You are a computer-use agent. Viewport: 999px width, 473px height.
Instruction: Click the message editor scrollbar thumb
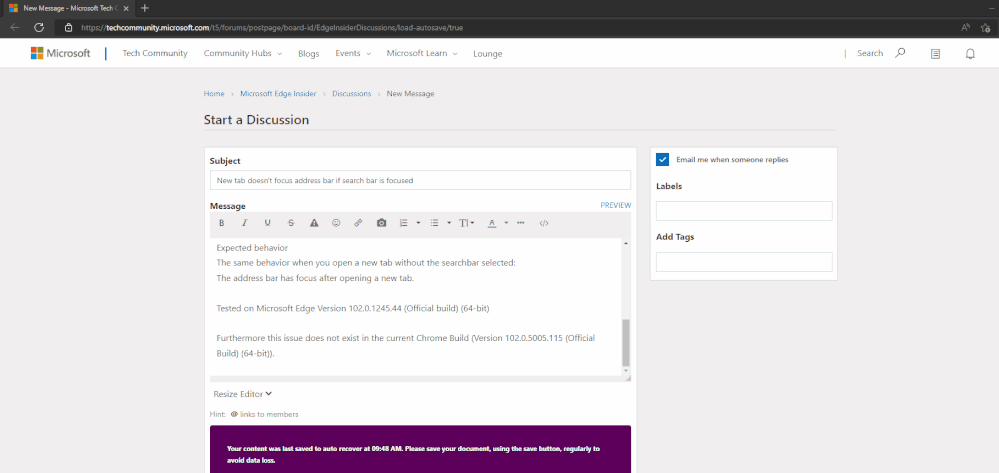tap(626, 342)
